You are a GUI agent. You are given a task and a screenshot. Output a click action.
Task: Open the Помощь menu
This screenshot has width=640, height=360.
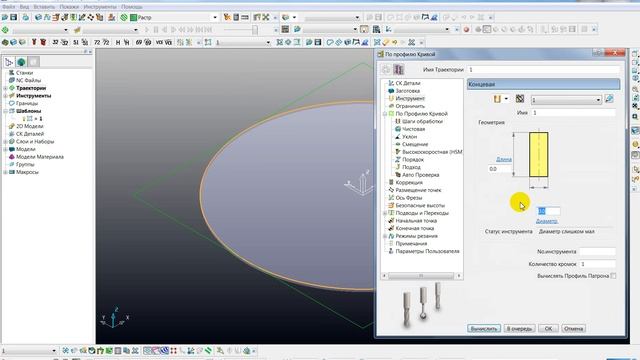[132, 7]
